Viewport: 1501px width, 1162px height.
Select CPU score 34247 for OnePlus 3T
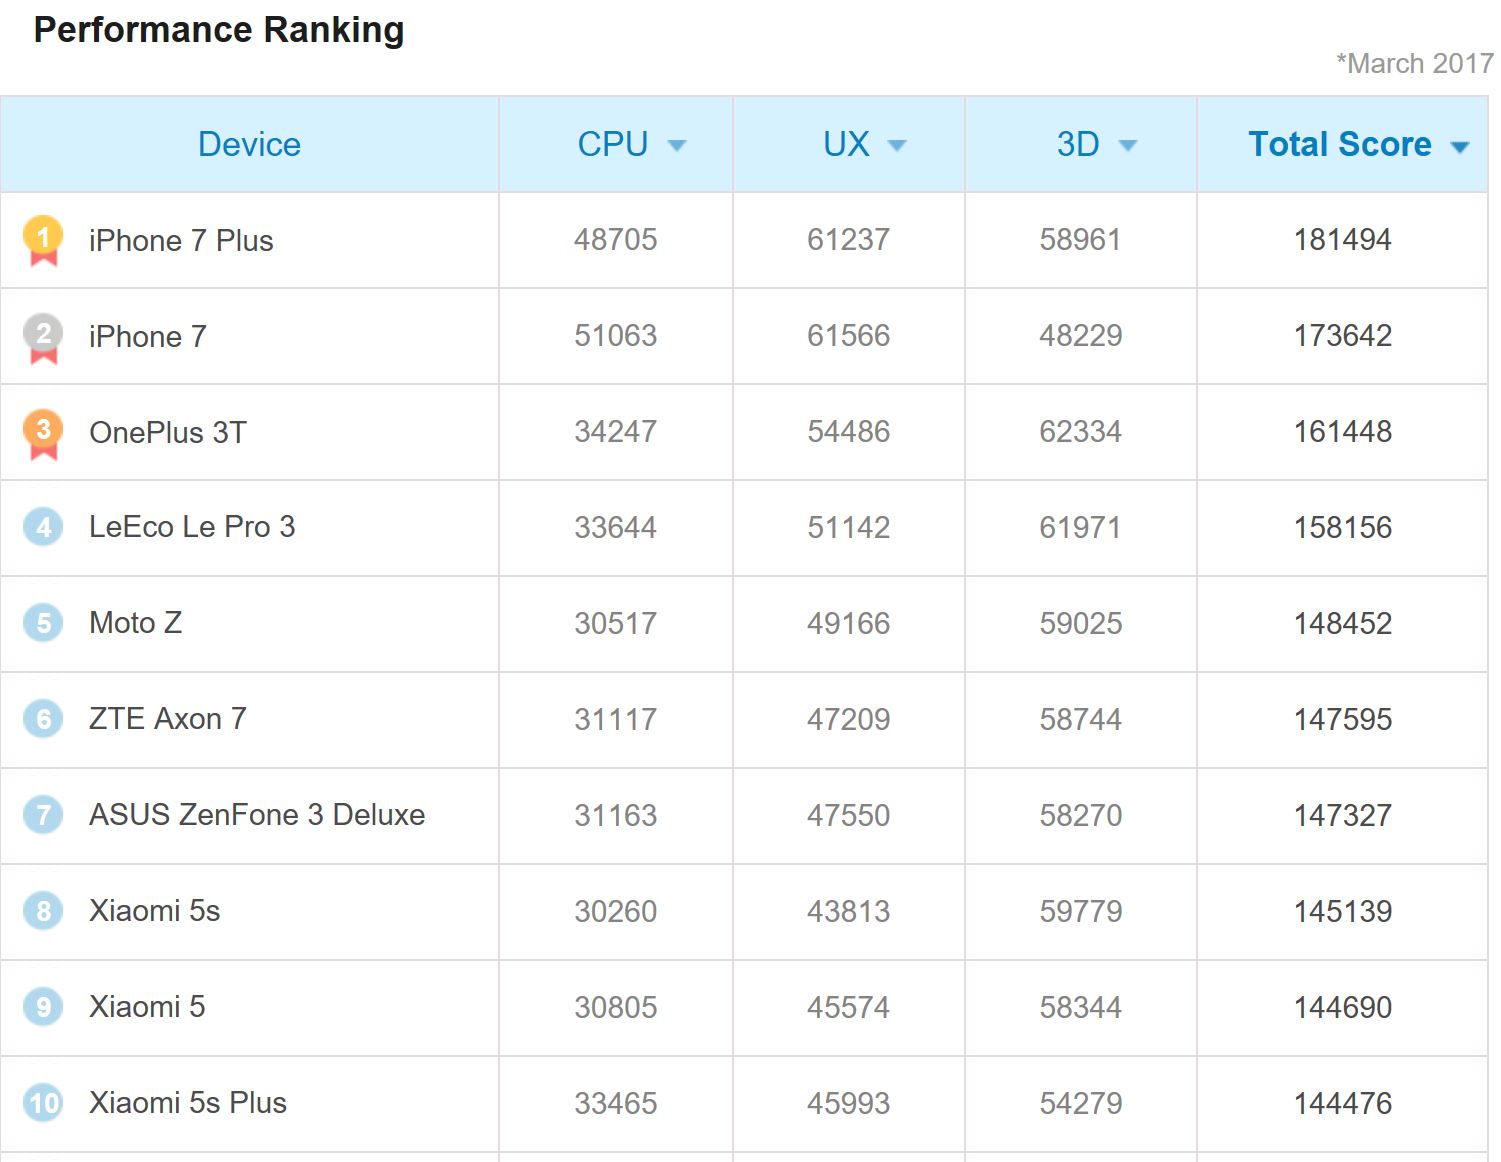(616, 432)
